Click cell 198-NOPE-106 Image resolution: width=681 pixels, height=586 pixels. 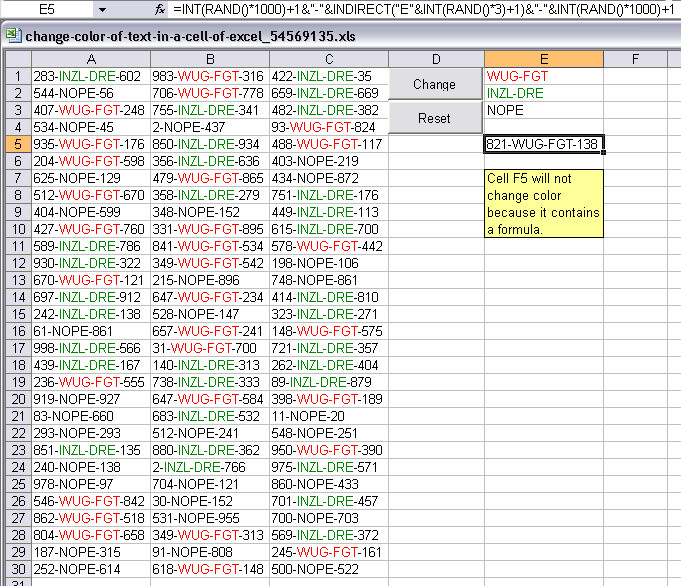click(x=329, y=263)
